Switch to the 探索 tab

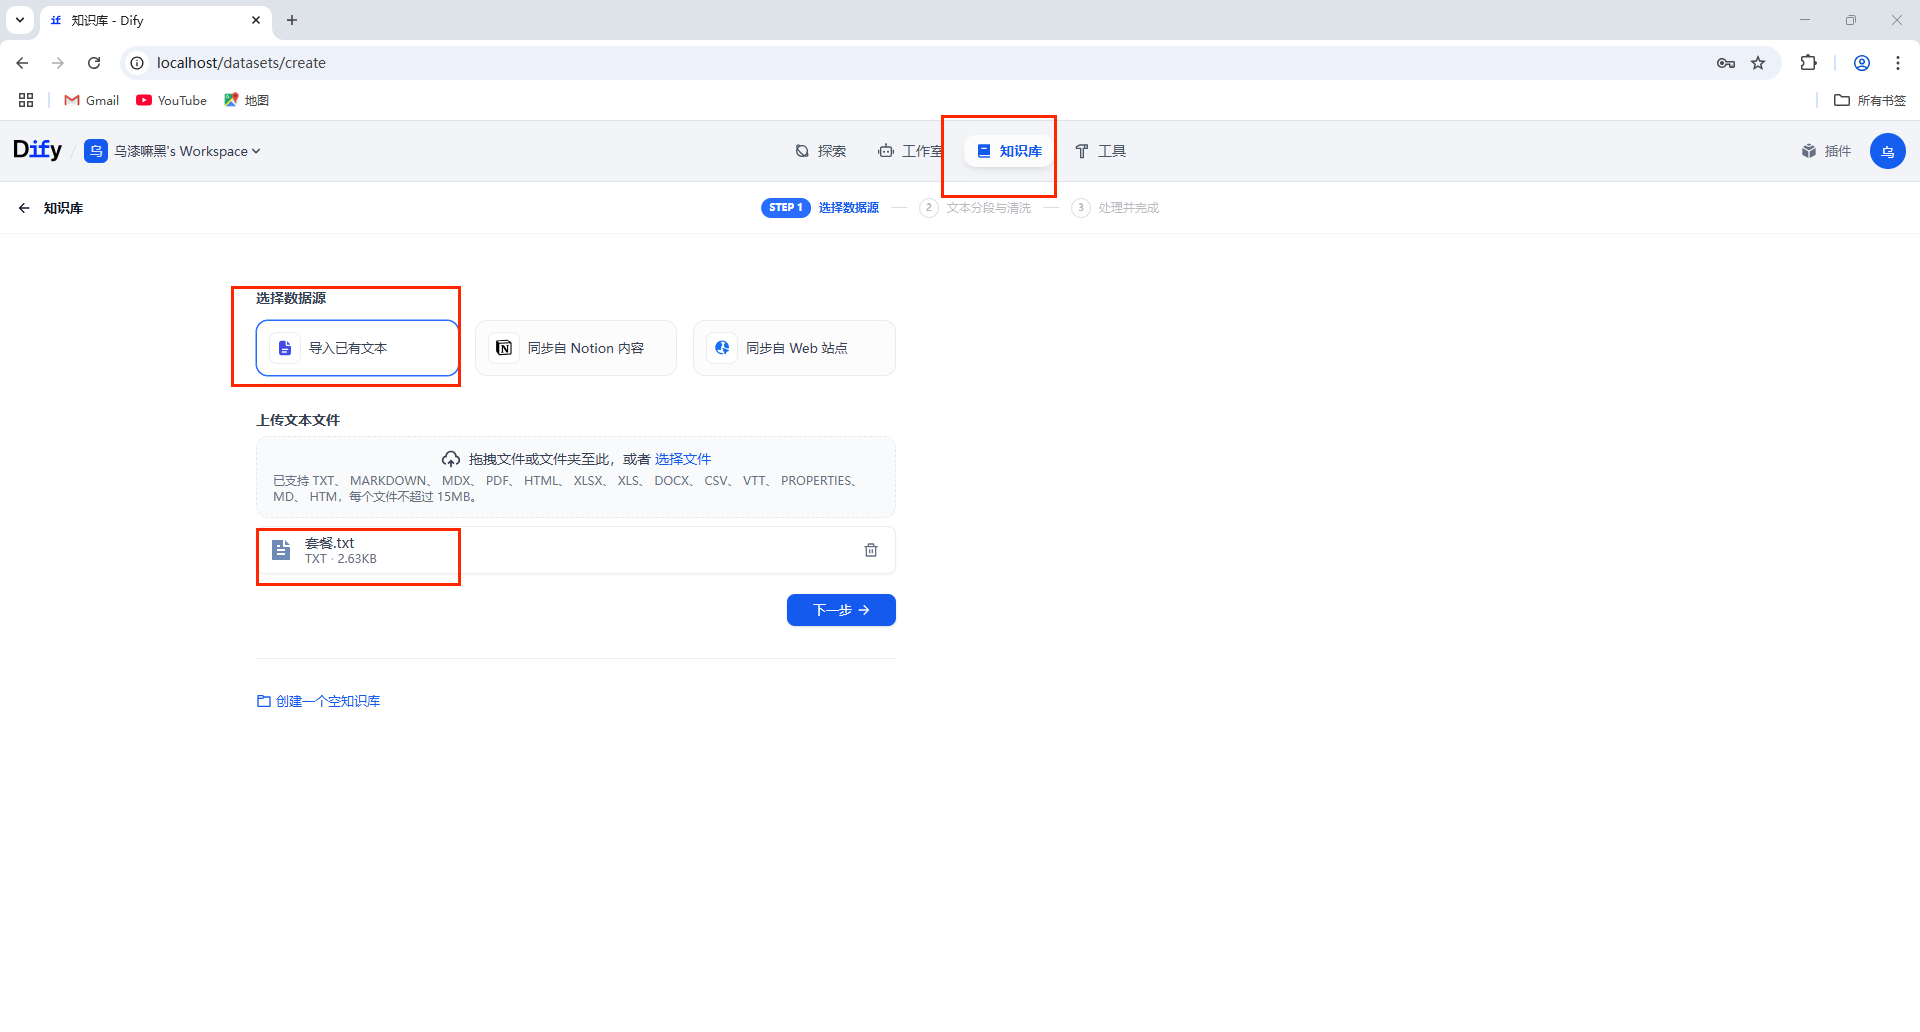click(x=821, y=151)
